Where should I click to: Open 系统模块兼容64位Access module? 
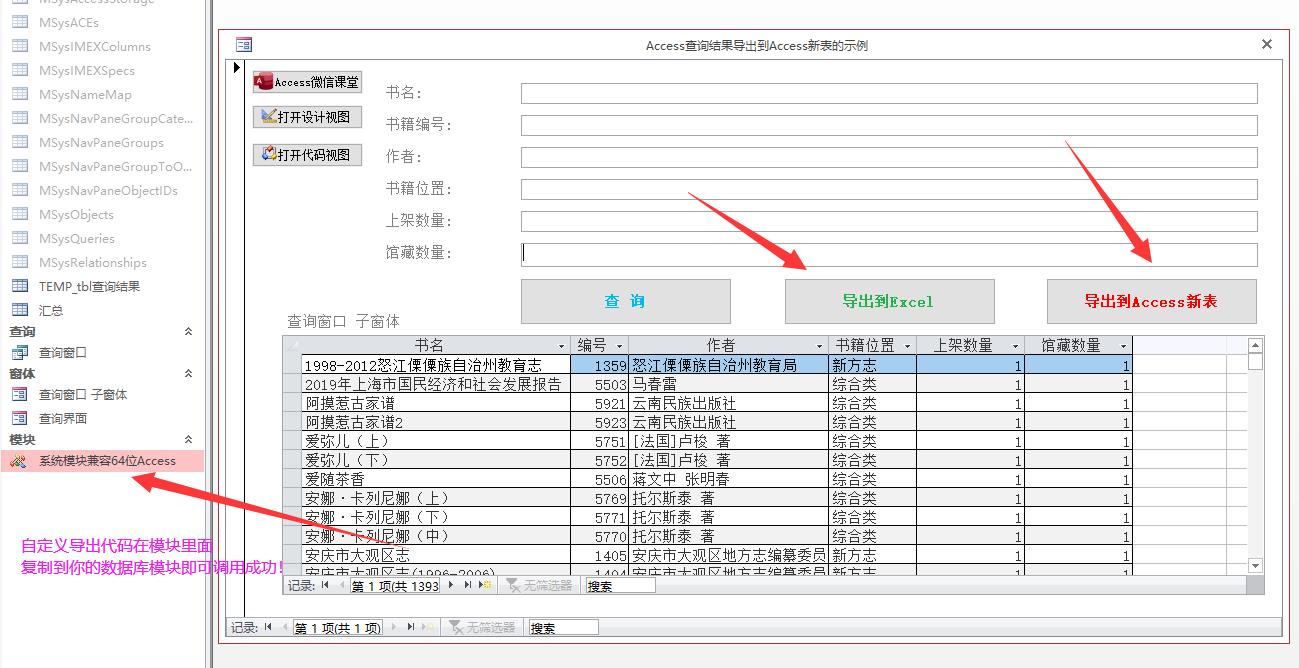coord(107,461)
